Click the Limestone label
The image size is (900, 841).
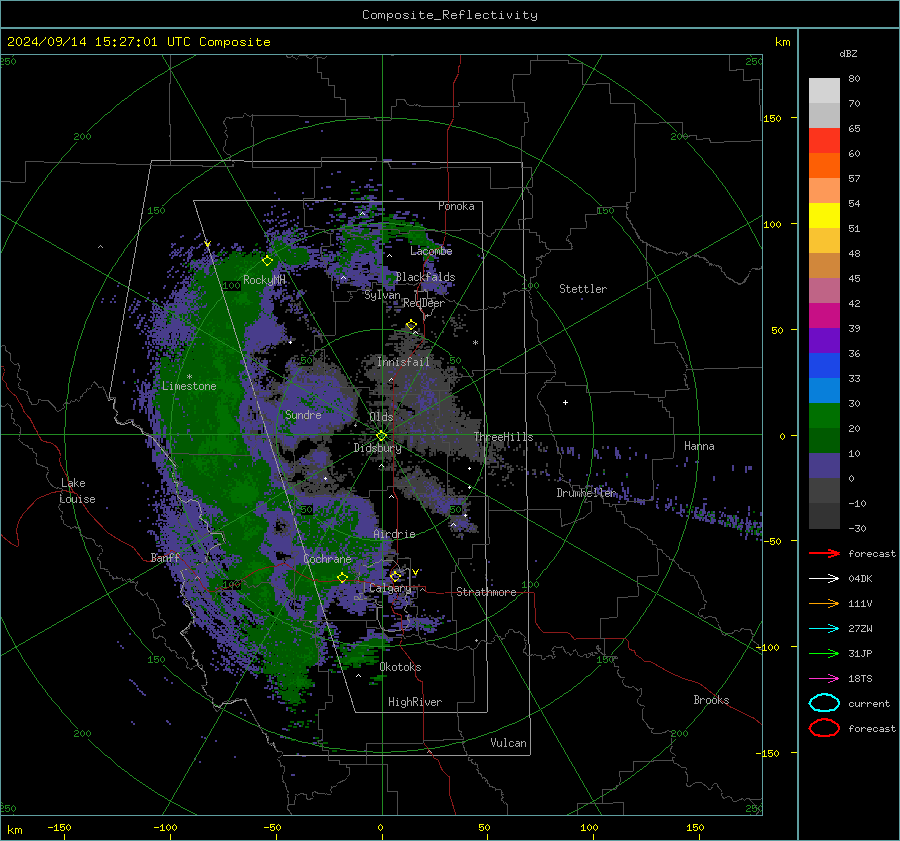click(189, 386)
